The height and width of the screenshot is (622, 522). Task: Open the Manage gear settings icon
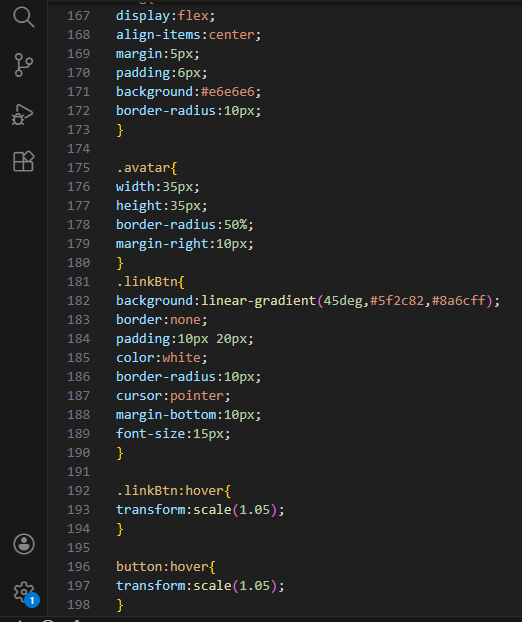click(x=25, y=593)
